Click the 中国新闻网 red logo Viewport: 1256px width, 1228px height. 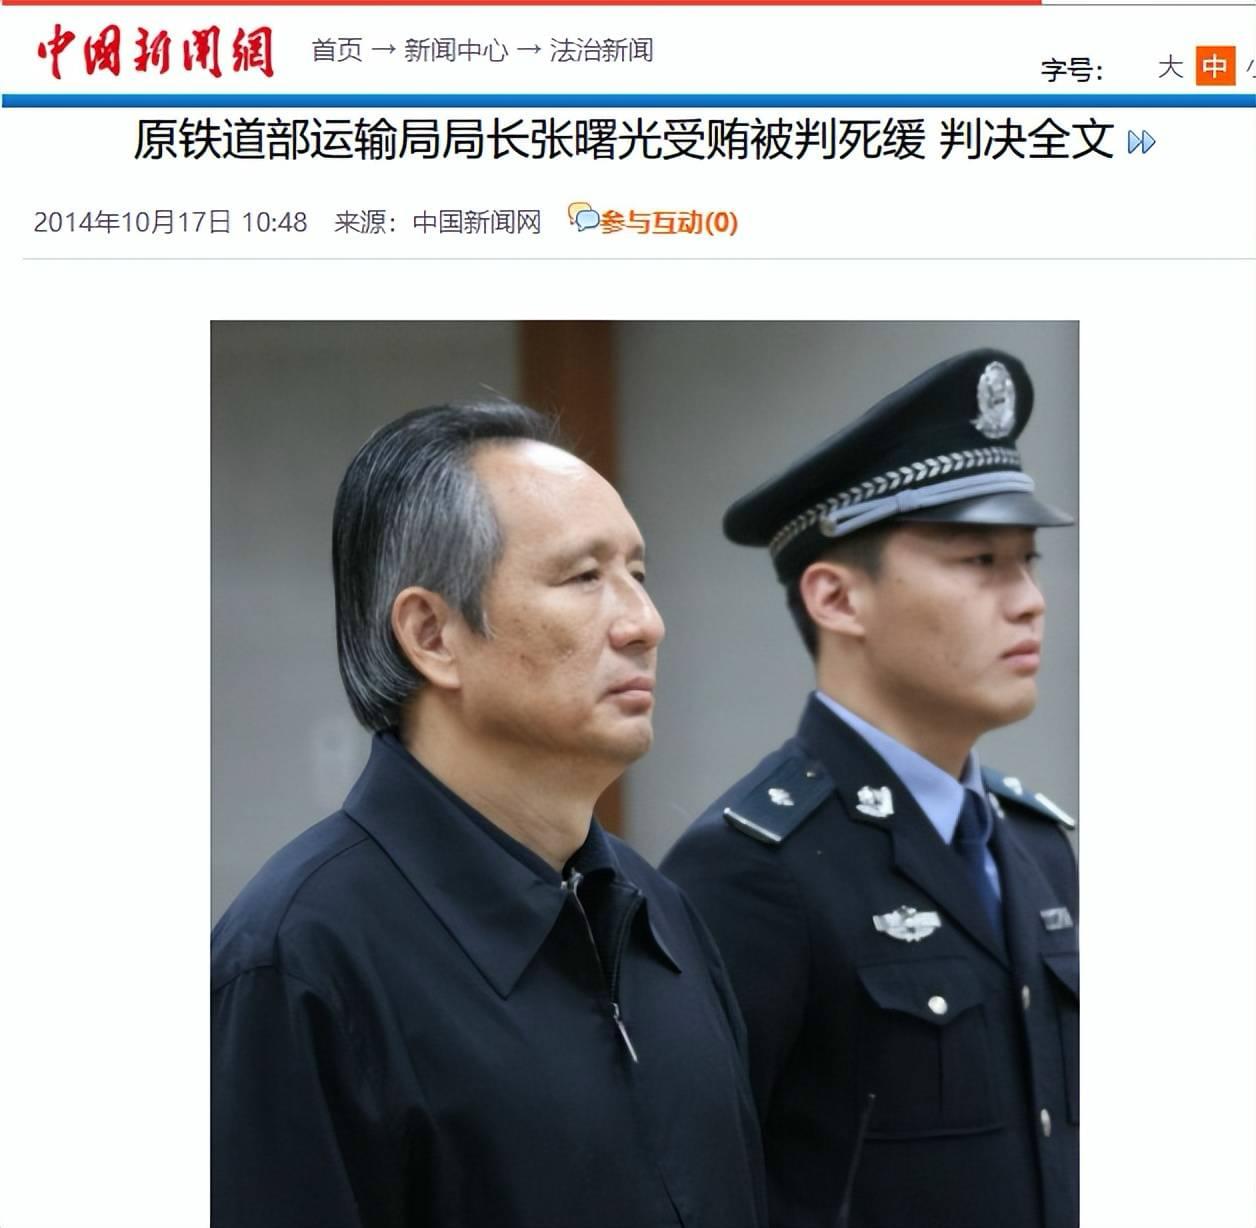click(155, 52)
